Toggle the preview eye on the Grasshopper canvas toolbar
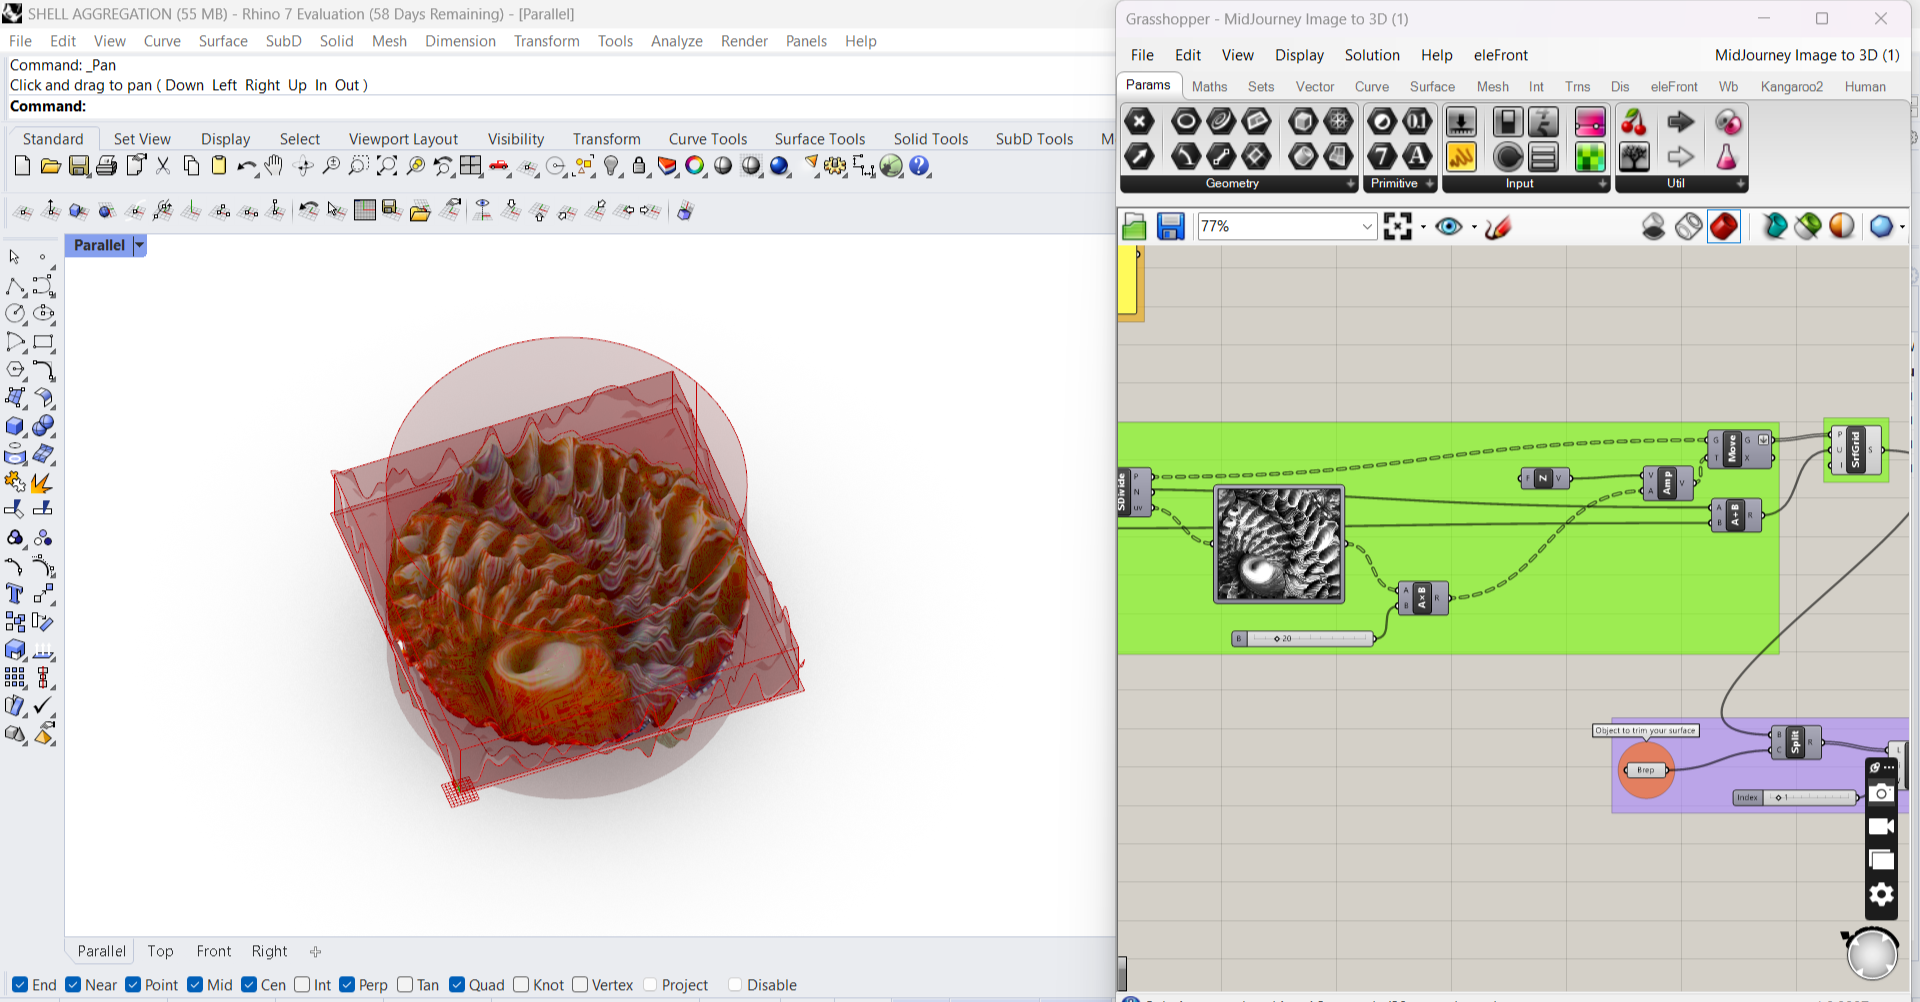Viewport: 1920px width, 1002px height. pyautogui.click(x=1449, y=226)
